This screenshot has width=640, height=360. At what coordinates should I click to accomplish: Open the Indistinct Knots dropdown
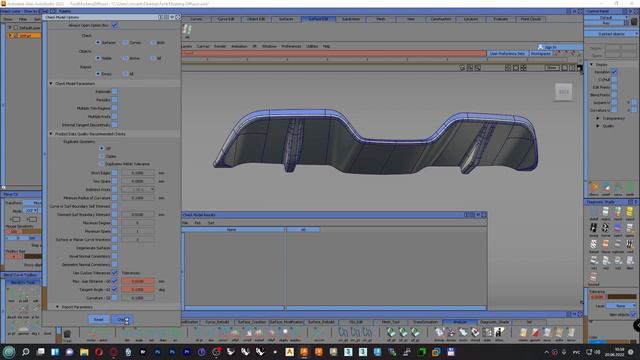pyautogui.click(x=138, y=189)
